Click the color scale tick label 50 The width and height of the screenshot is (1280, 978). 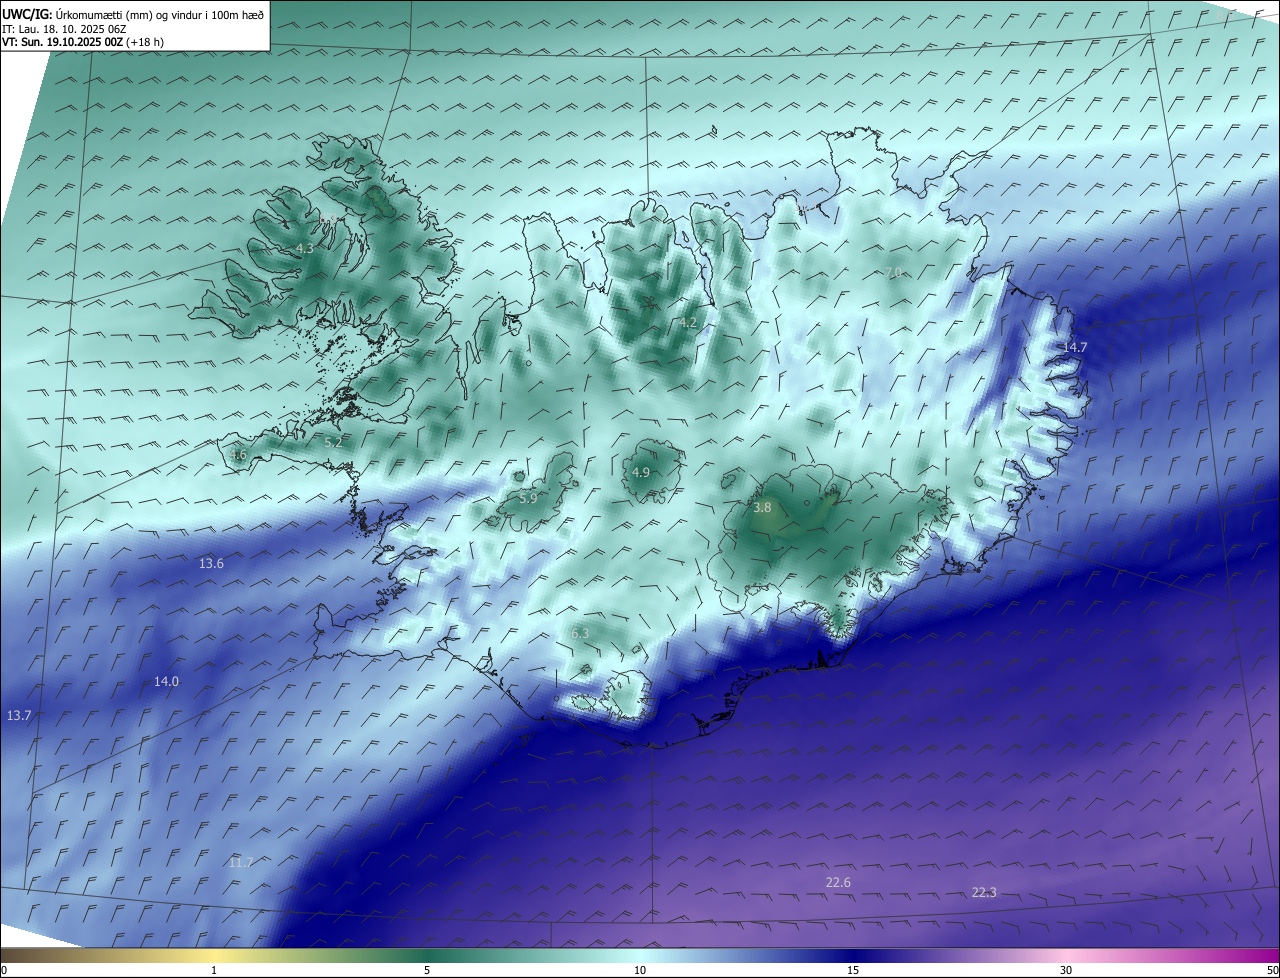click(1272, 970)
